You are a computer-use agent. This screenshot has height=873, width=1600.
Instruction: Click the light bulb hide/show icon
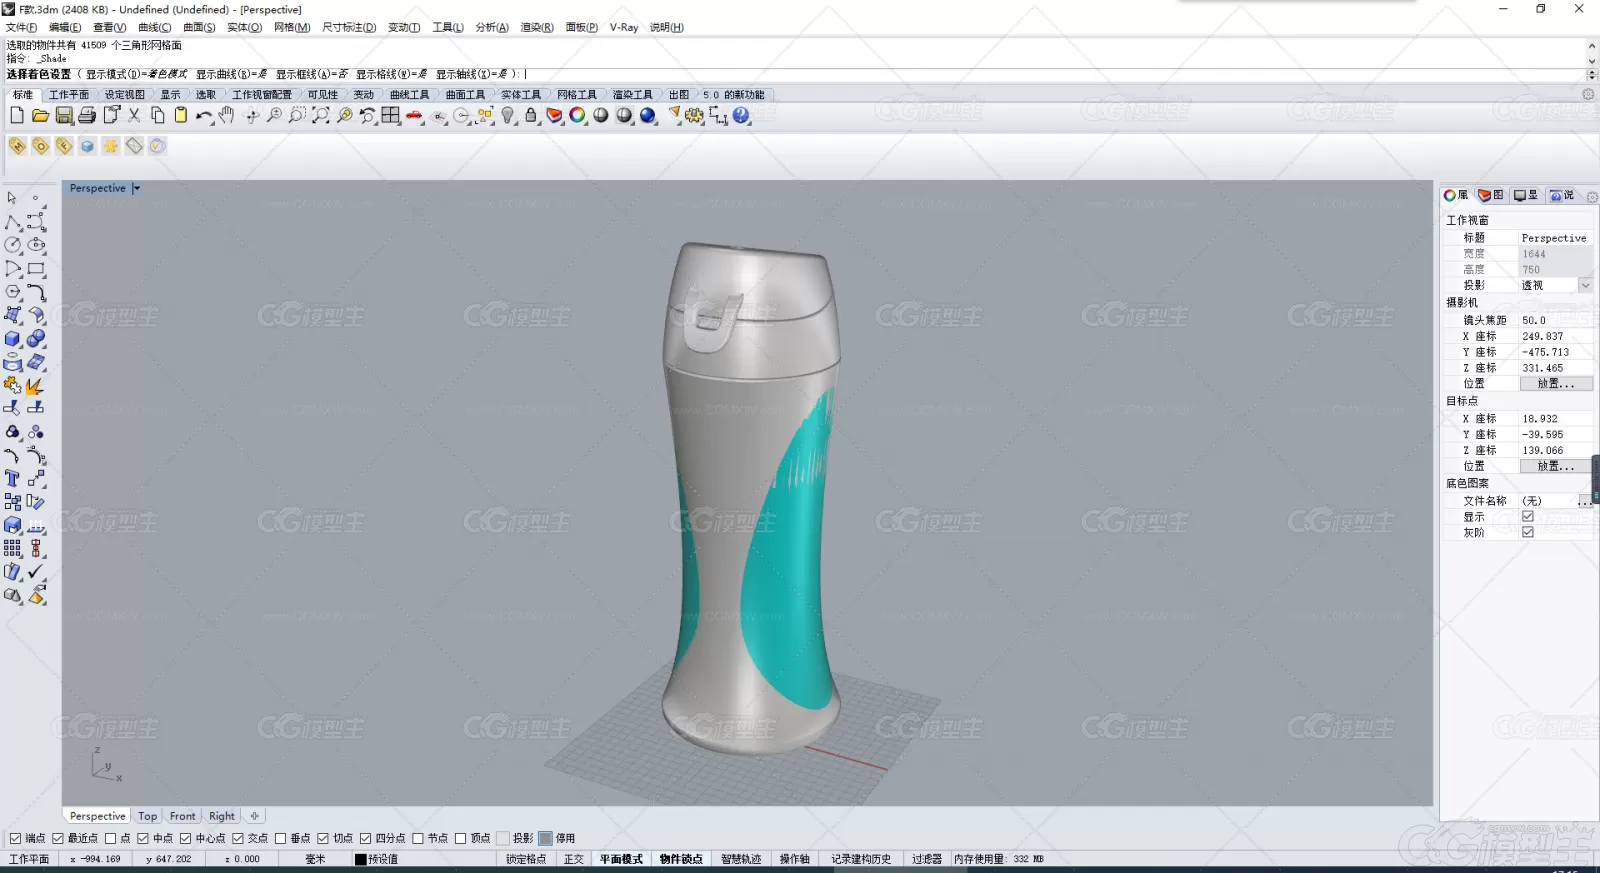pyautogui.click(x=508, y=116)
